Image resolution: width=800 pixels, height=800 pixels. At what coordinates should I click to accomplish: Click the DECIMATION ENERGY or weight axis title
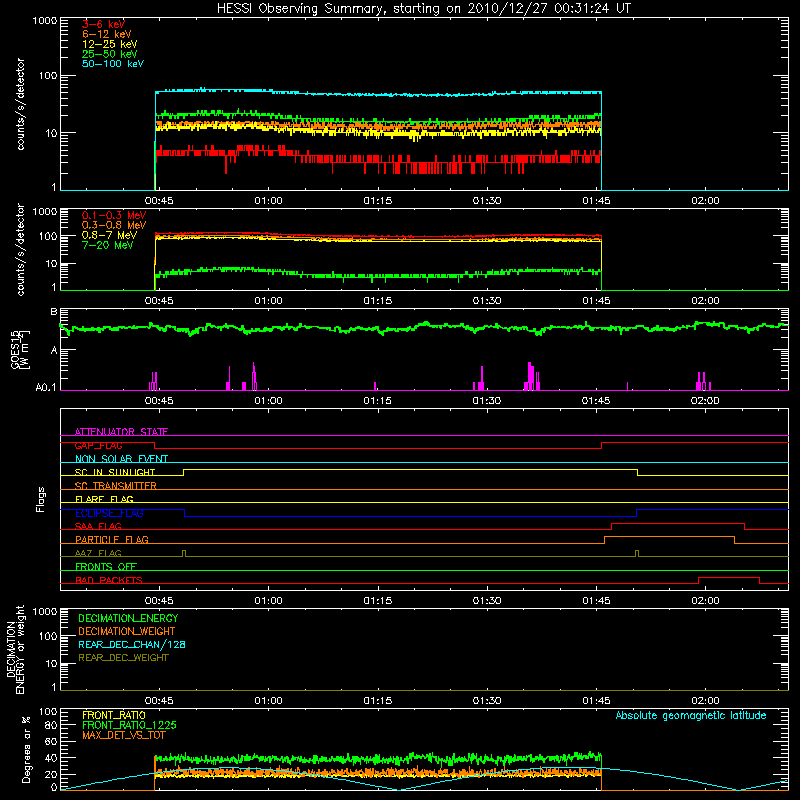point(15,649)
